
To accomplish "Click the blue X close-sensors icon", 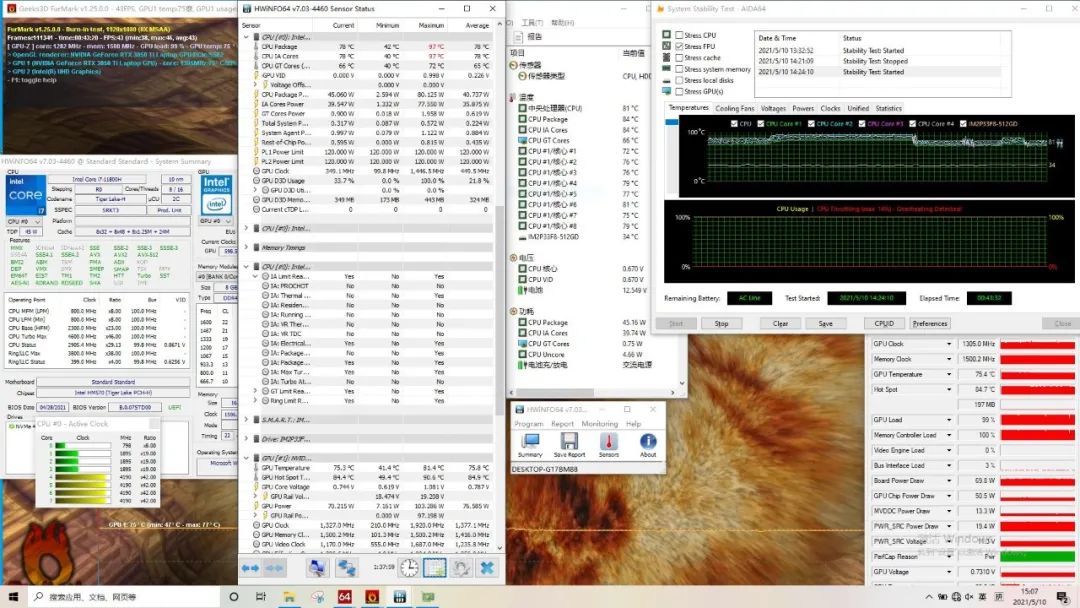I will tap(486, 568).
